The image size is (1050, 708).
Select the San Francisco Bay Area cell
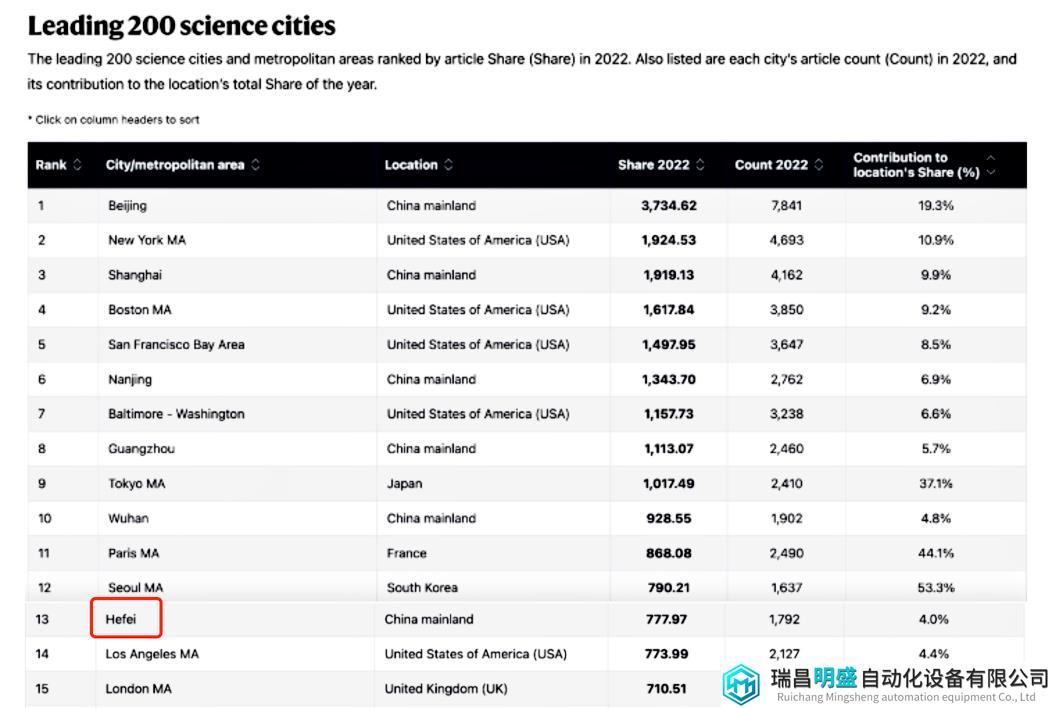click(x=176, y=344)
